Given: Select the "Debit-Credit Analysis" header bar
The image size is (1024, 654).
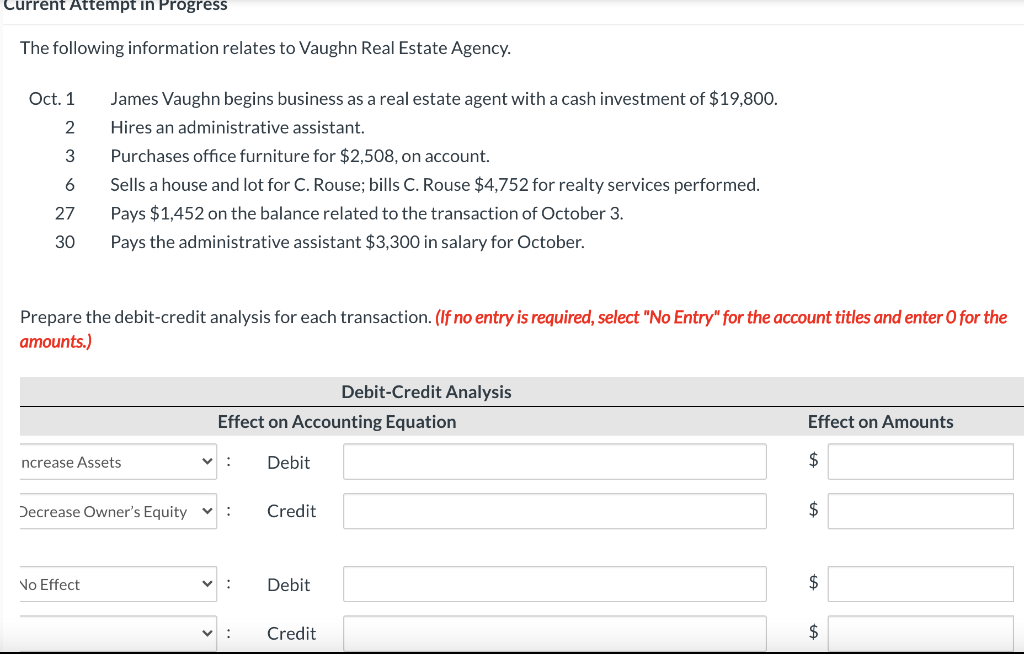Looking at the screenshot, I should pyautogui.click(x=426, y=390).
